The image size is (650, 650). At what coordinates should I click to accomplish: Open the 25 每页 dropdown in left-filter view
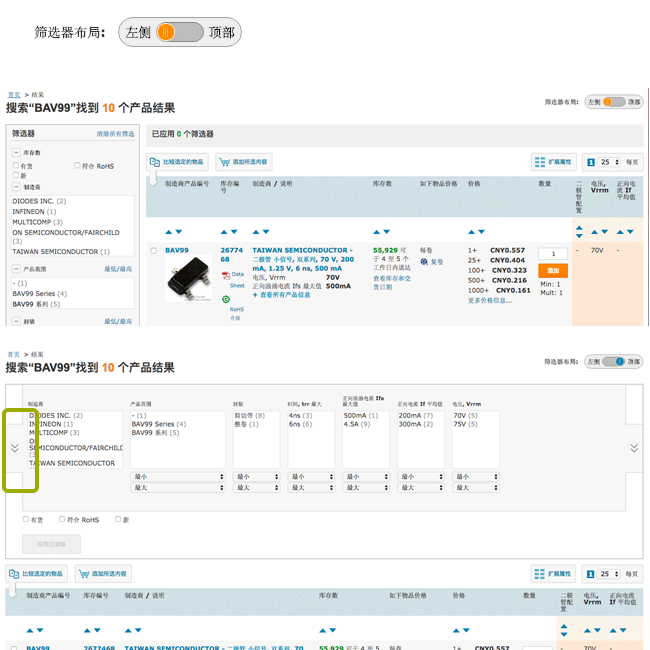click(x=609, y=162)
